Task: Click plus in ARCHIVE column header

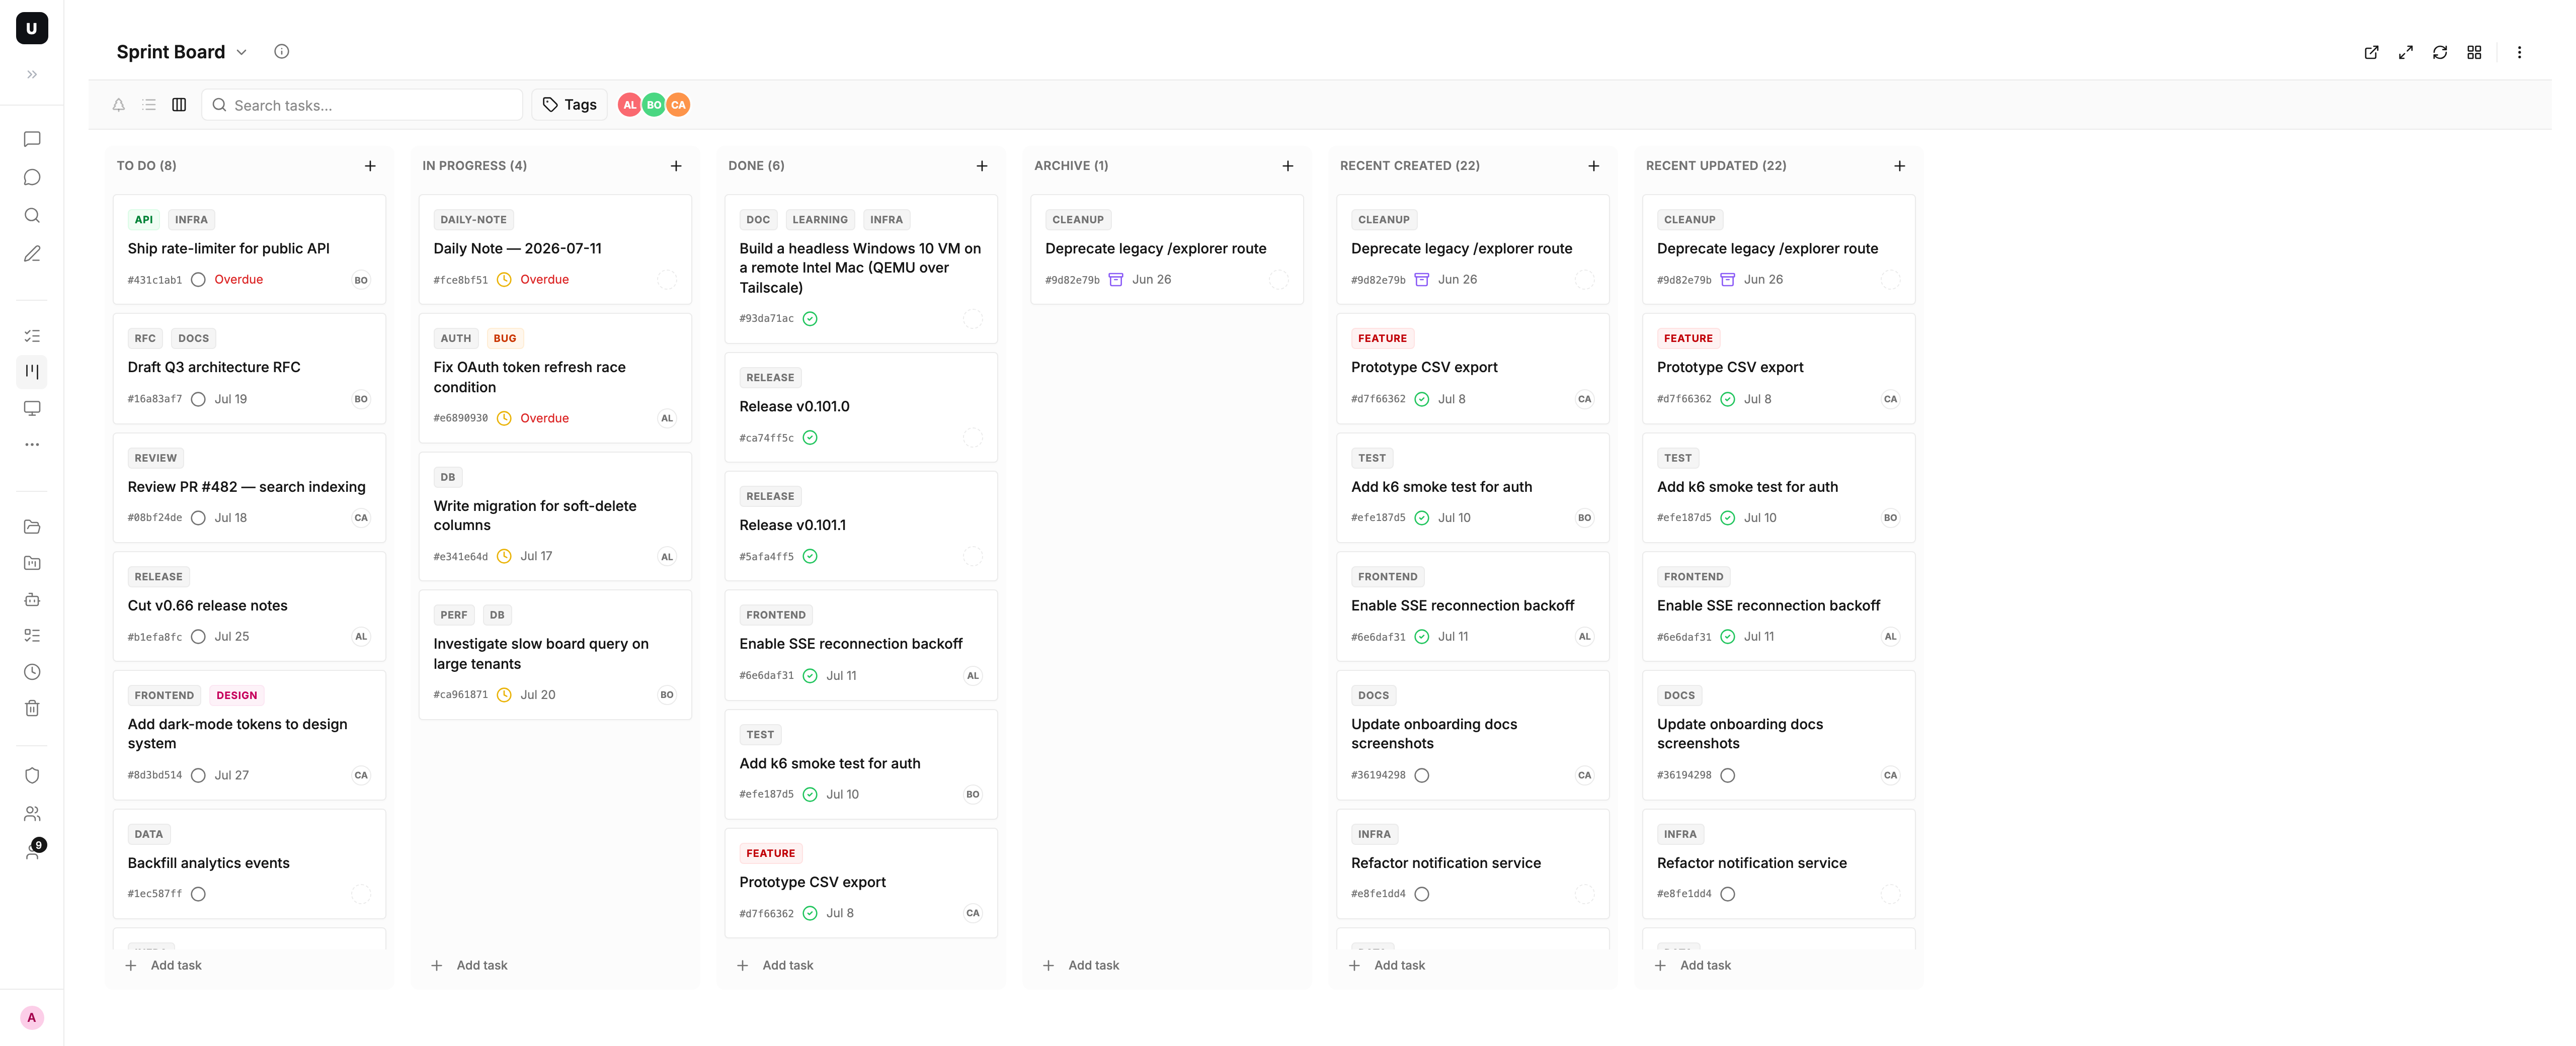Action: (1288, 166)
